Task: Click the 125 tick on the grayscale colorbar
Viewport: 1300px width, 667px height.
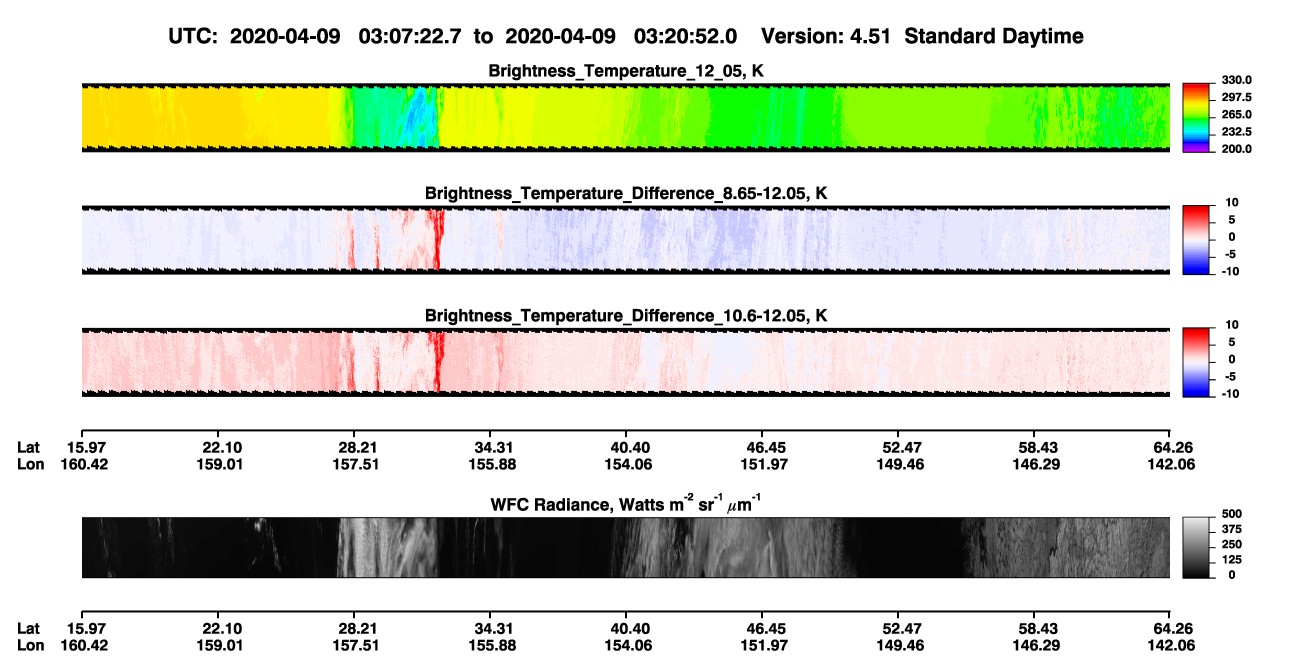Action: [x=1231, y=560]
